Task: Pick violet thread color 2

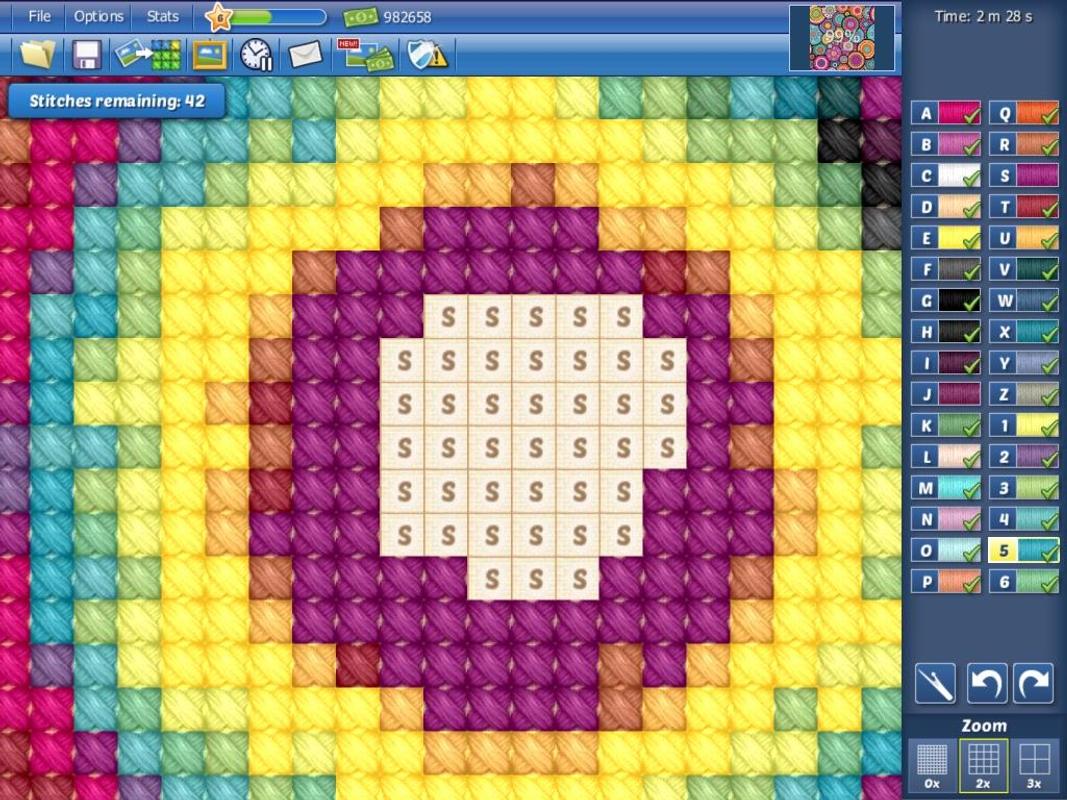Action: pos(1023,456)
